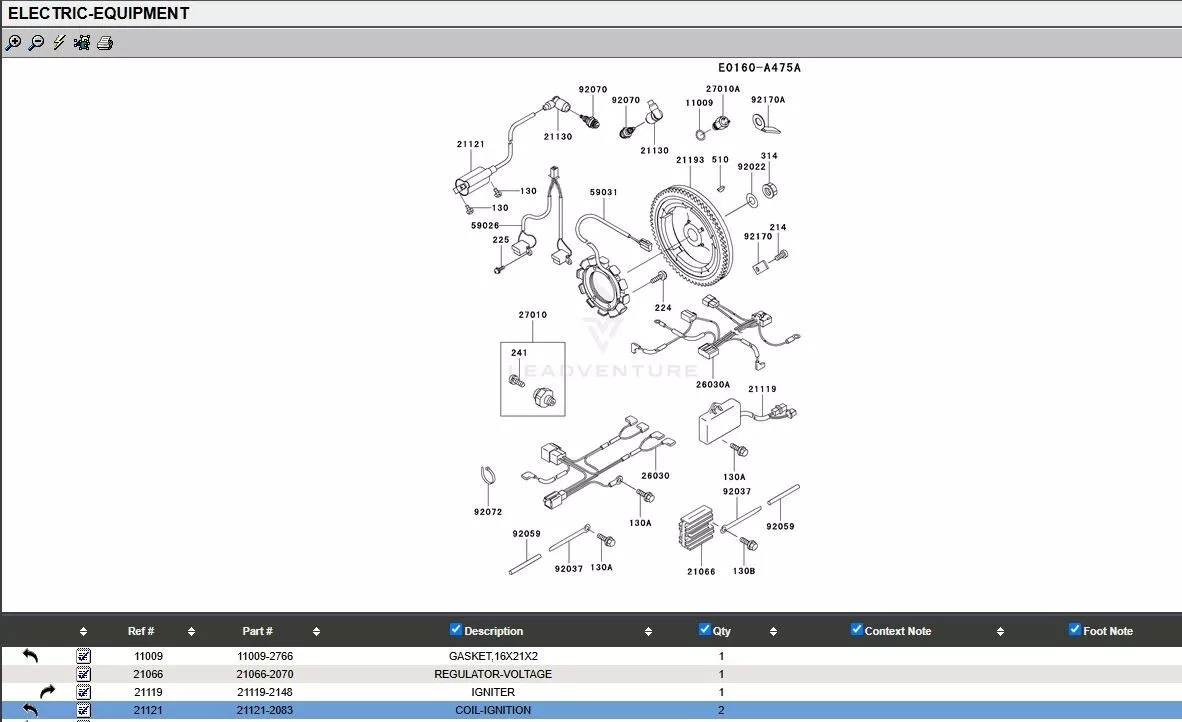Image resolution: width=1182 pixels, height=722 pixels.
Task: Disable the Context Note column checkbox
Action: (x=857, y=630)
